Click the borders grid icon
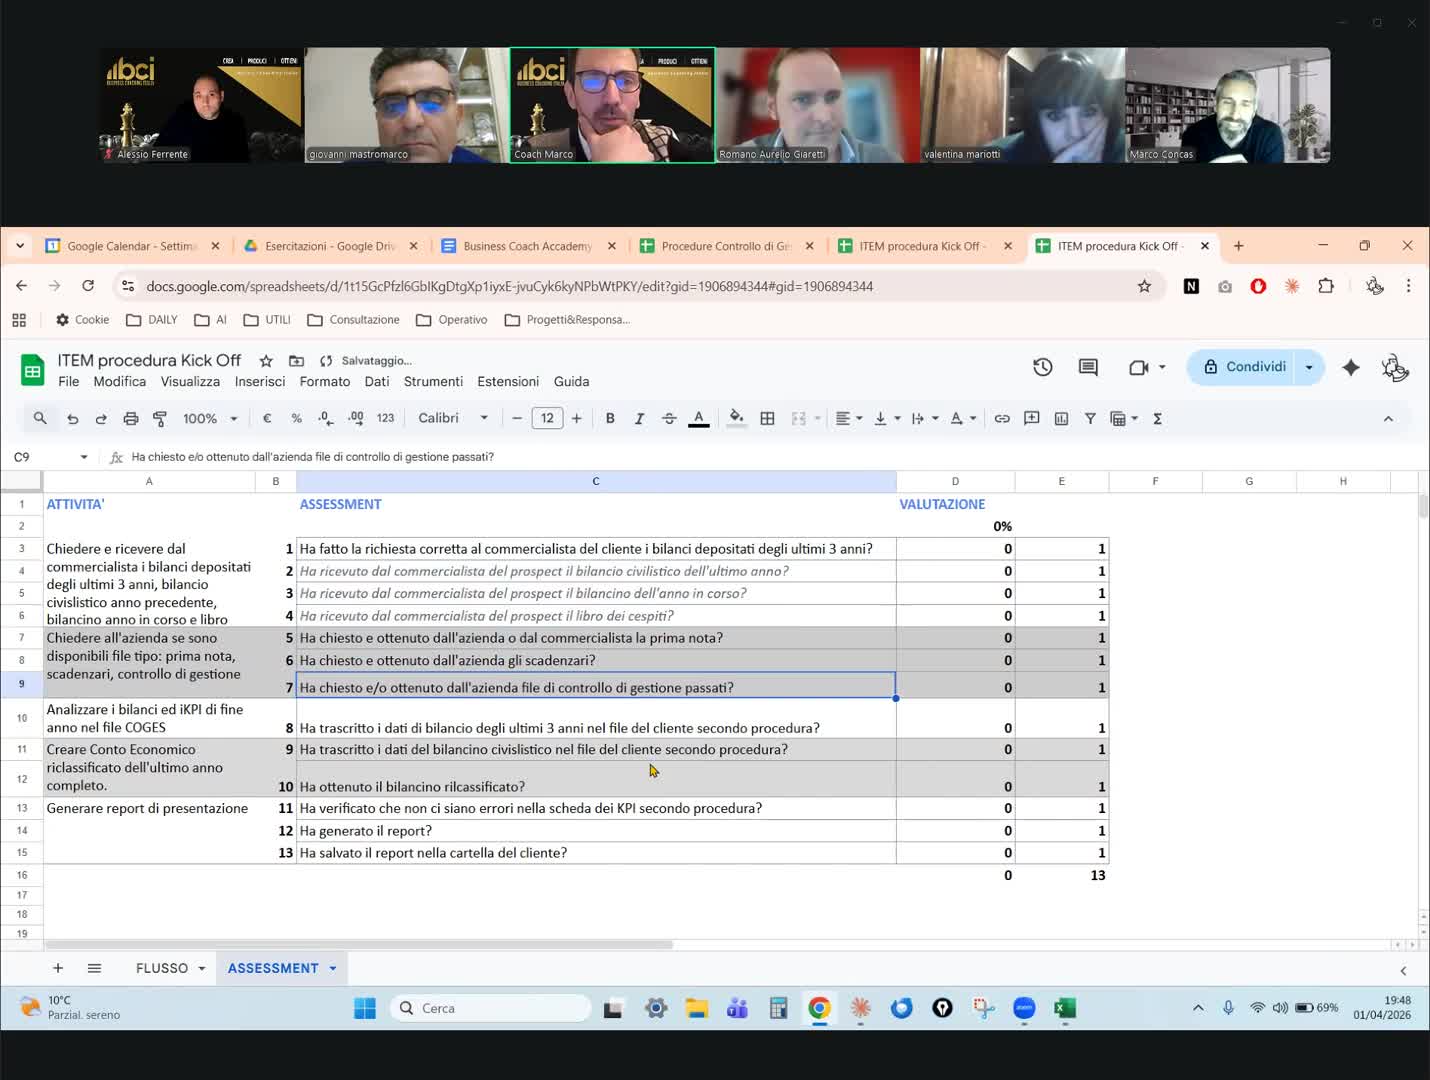The image size is (1430, 1080). pyautogui.click(x=767, y=419)
